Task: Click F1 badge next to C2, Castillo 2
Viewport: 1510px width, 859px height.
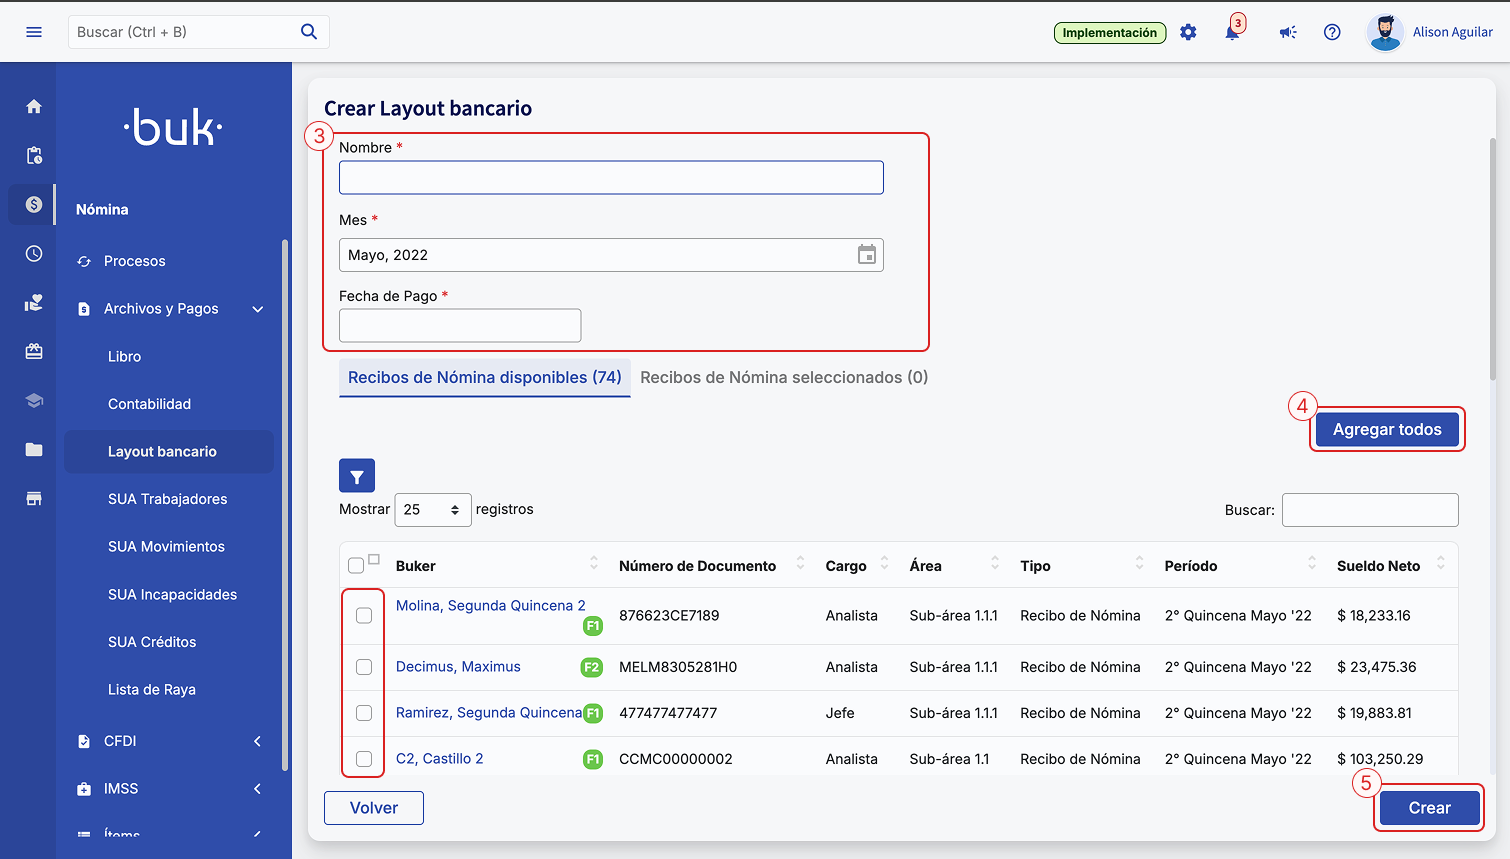Action: pos(593,759)
